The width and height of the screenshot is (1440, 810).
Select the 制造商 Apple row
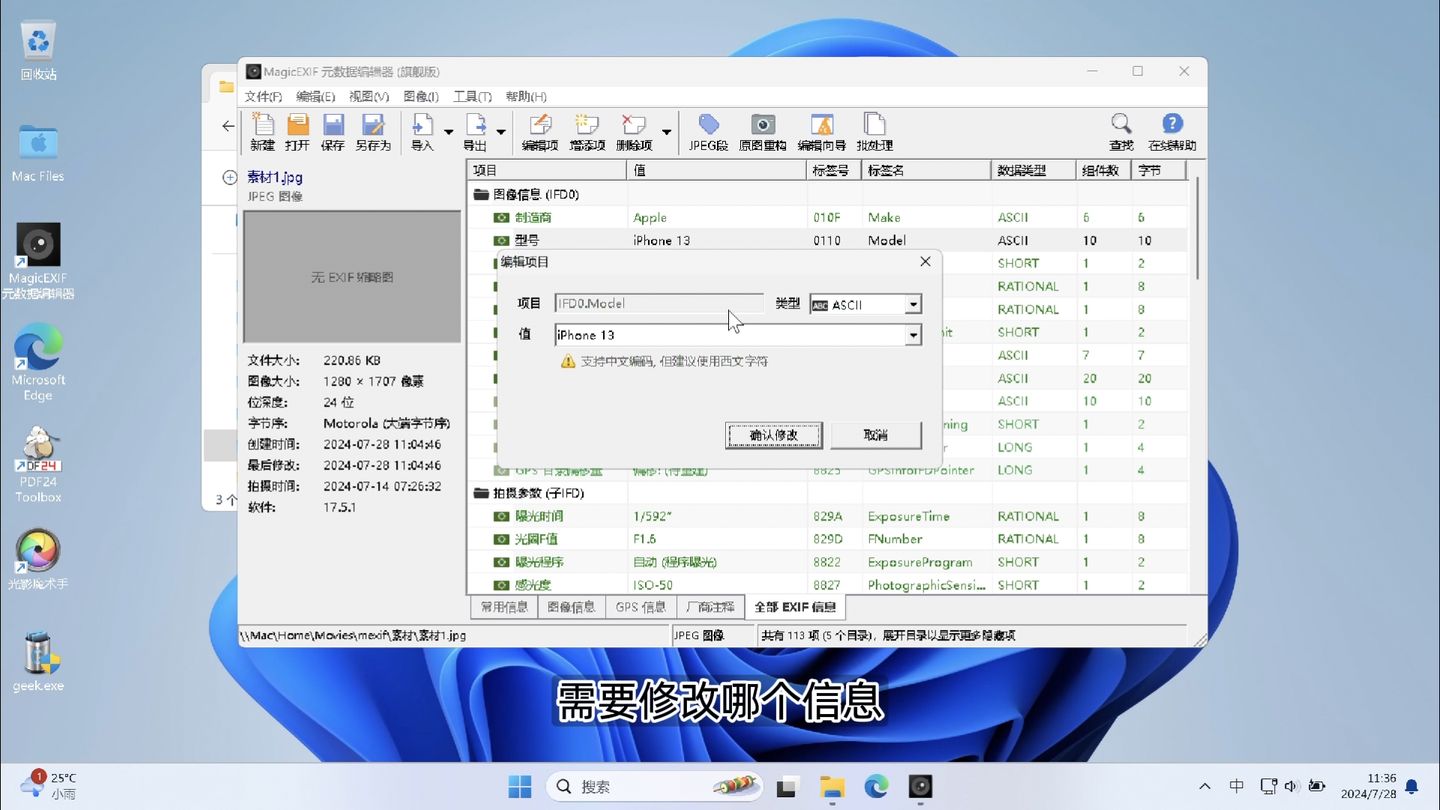827,217
